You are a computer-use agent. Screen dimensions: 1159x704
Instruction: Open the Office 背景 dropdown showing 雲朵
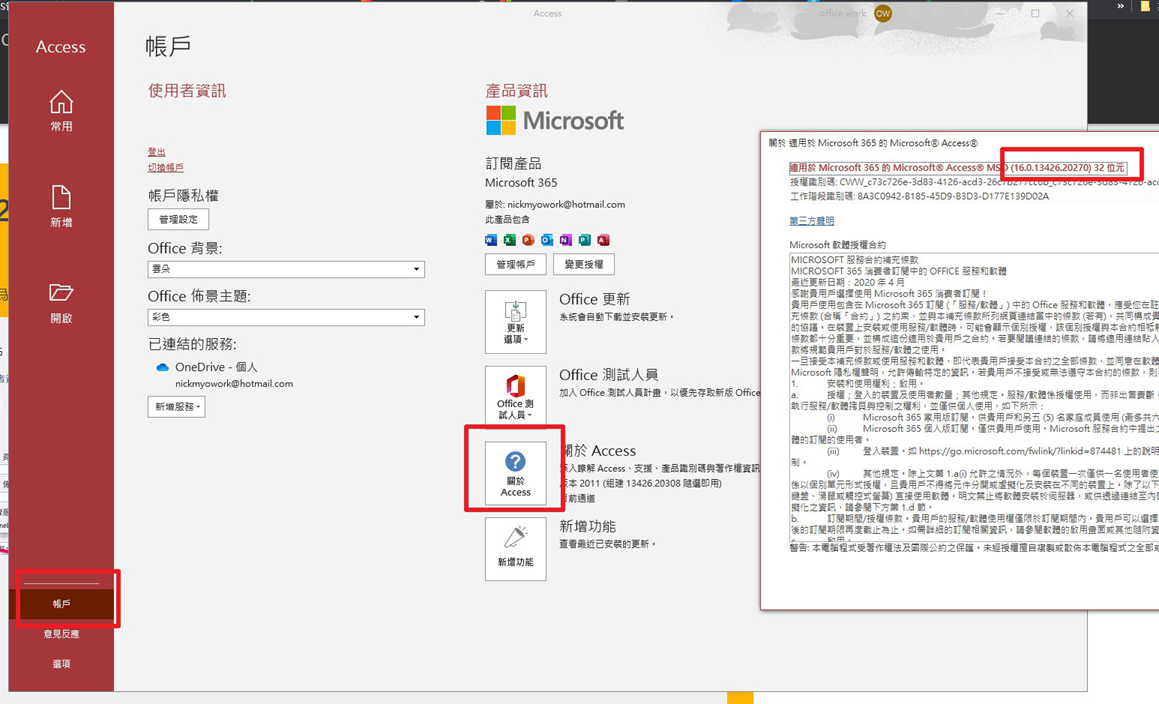tap(286, 269)
